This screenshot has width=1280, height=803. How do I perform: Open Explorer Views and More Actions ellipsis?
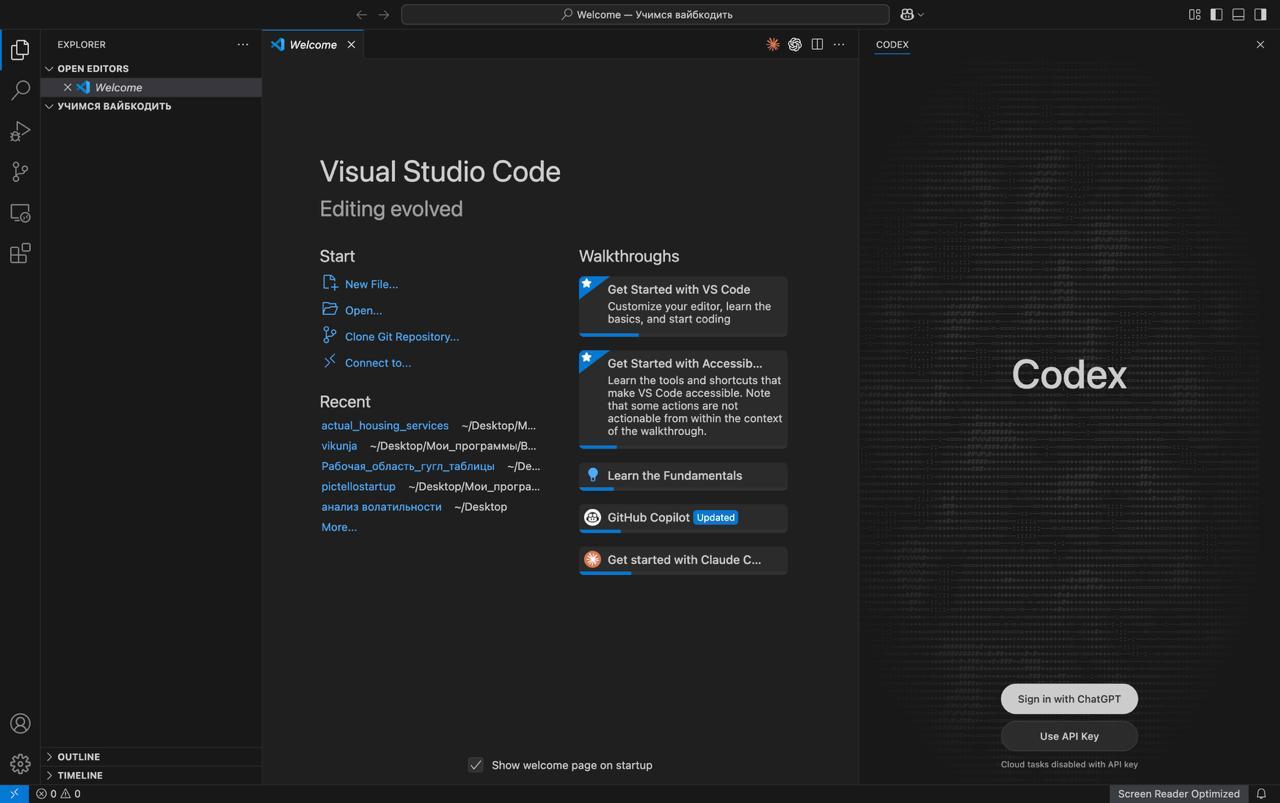[243, 44]
